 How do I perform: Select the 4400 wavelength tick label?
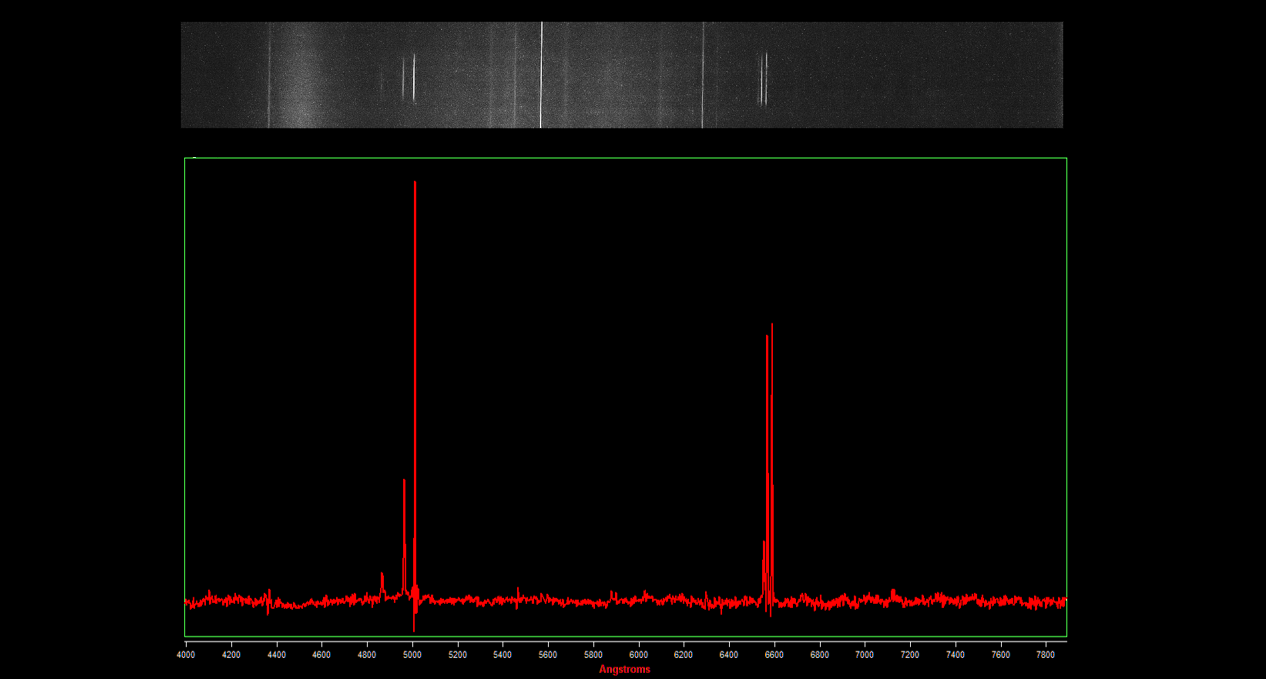(x=276, y=655)
